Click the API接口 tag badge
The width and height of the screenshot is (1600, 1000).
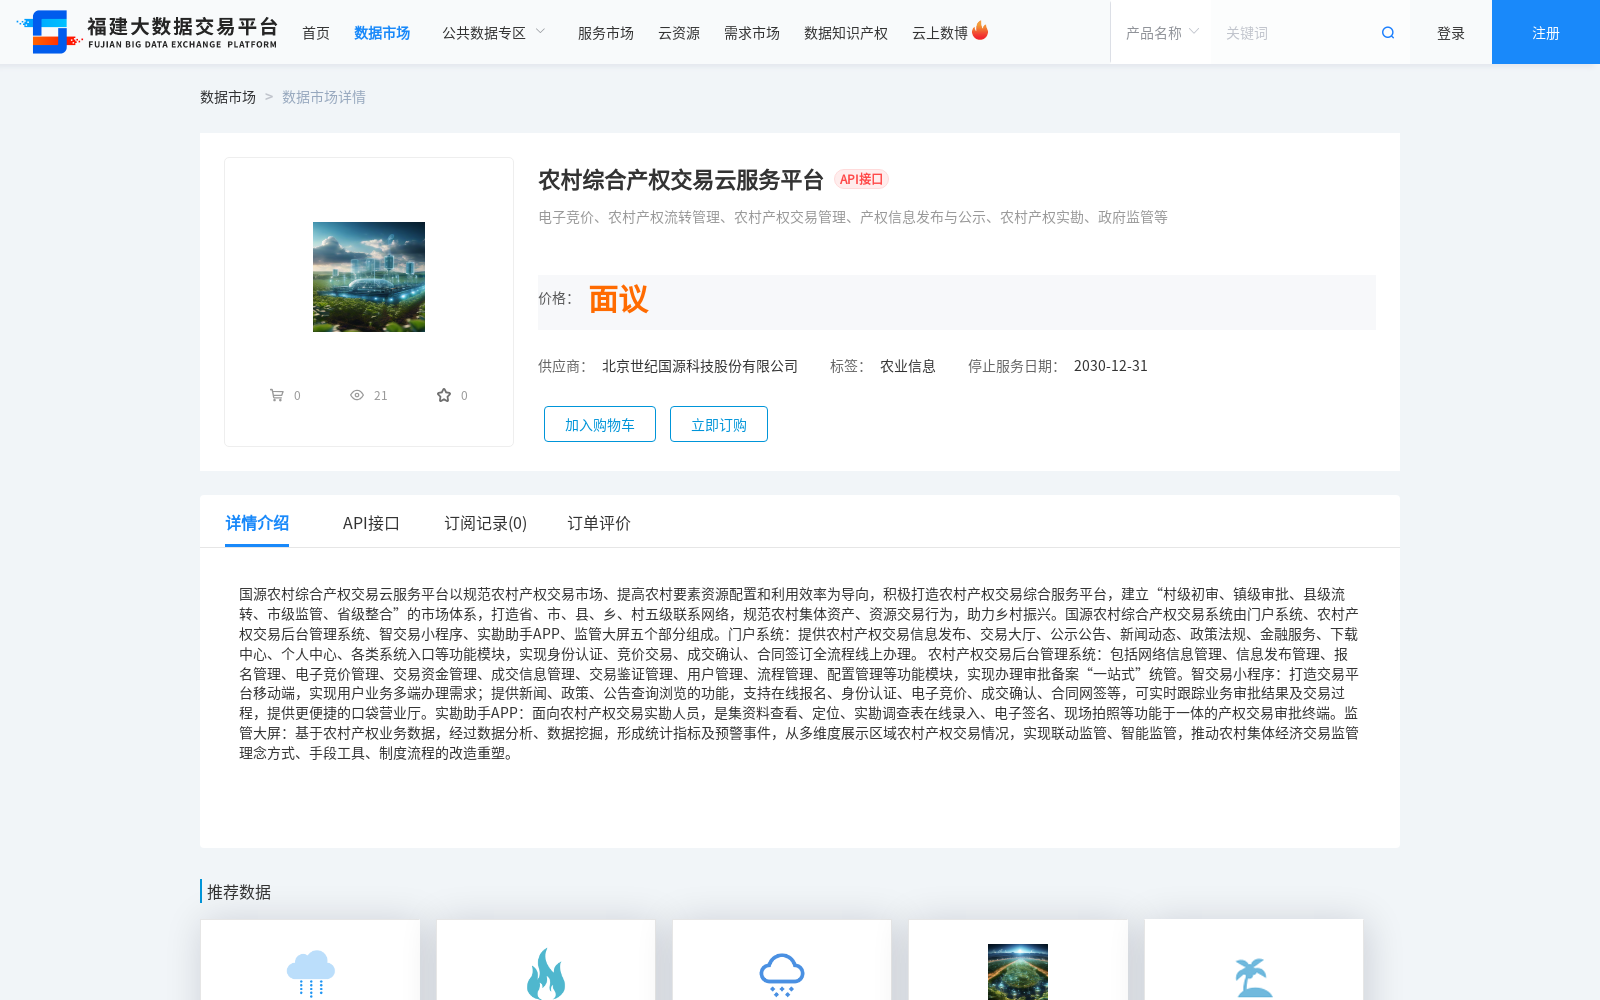click(x=861, y=180)
